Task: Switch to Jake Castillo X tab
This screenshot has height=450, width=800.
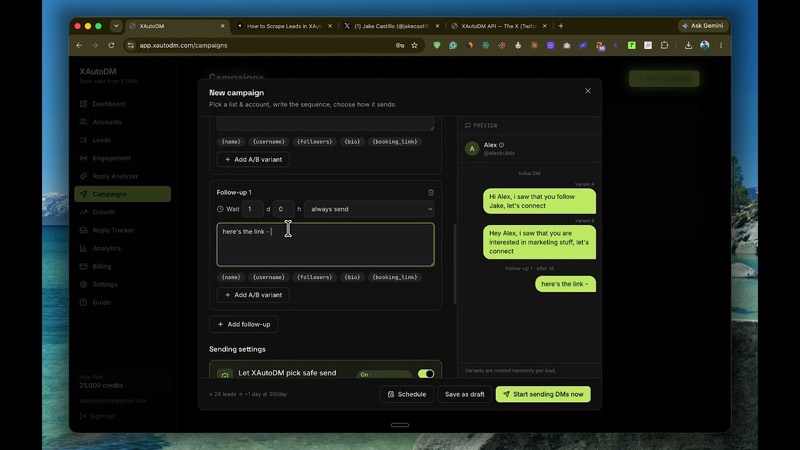Action: [392, 26]
